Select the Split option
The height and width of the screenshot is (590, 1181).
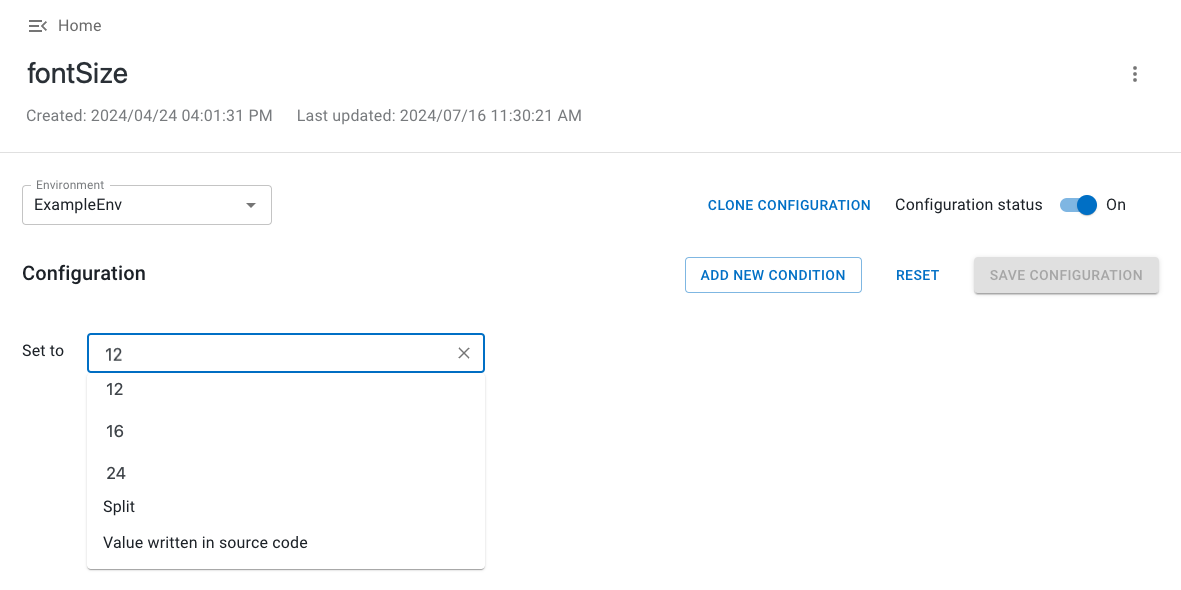tap(119, 507)
